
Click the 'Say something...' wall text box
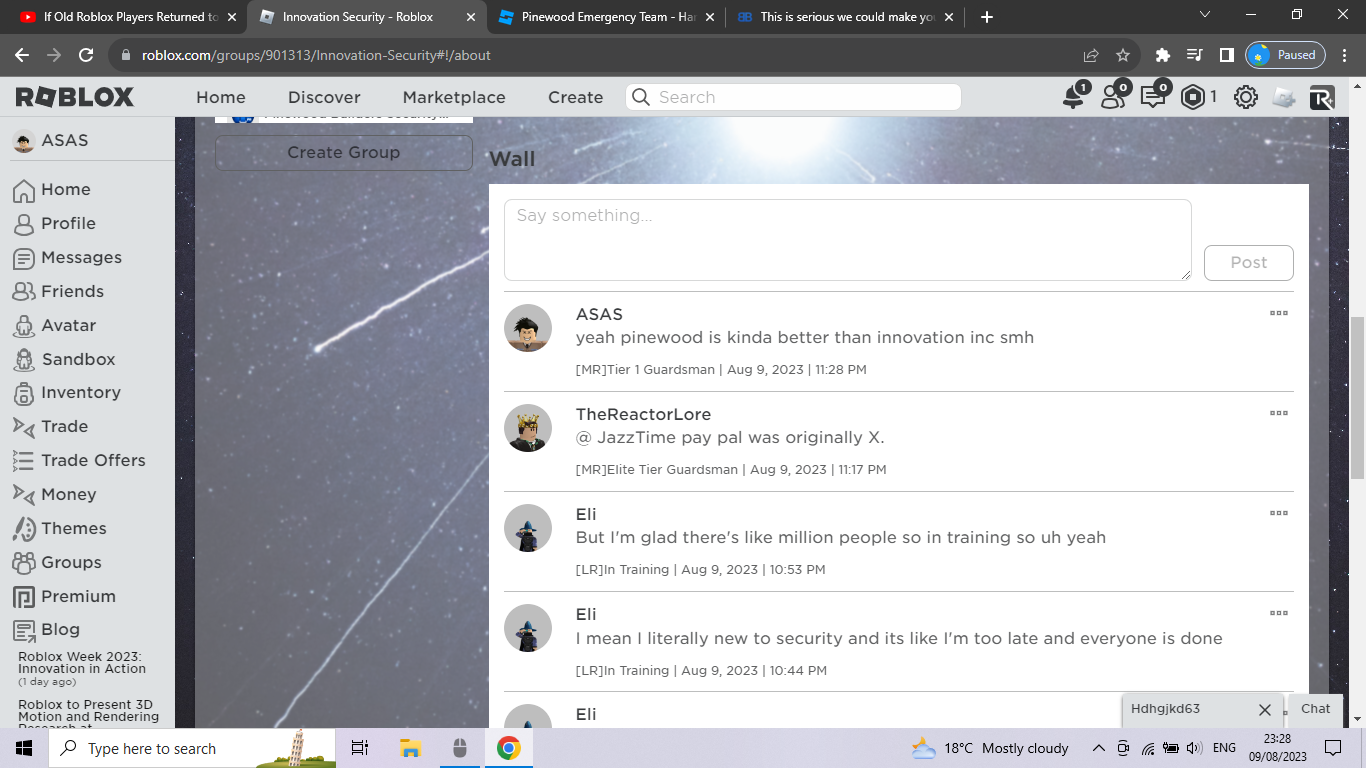pos(848,240)
